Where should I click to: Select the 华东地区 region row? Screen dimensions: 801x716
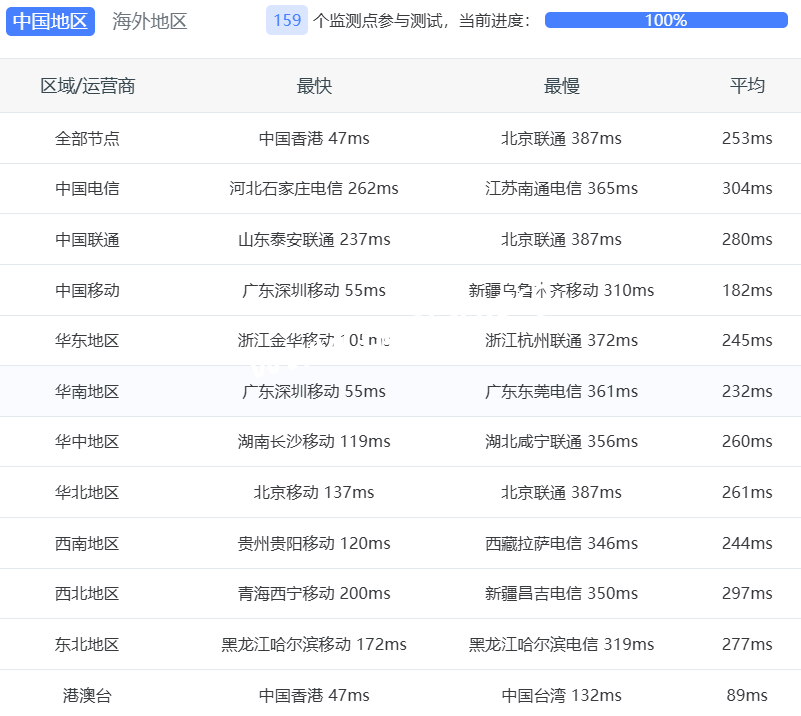coord(87,340)
